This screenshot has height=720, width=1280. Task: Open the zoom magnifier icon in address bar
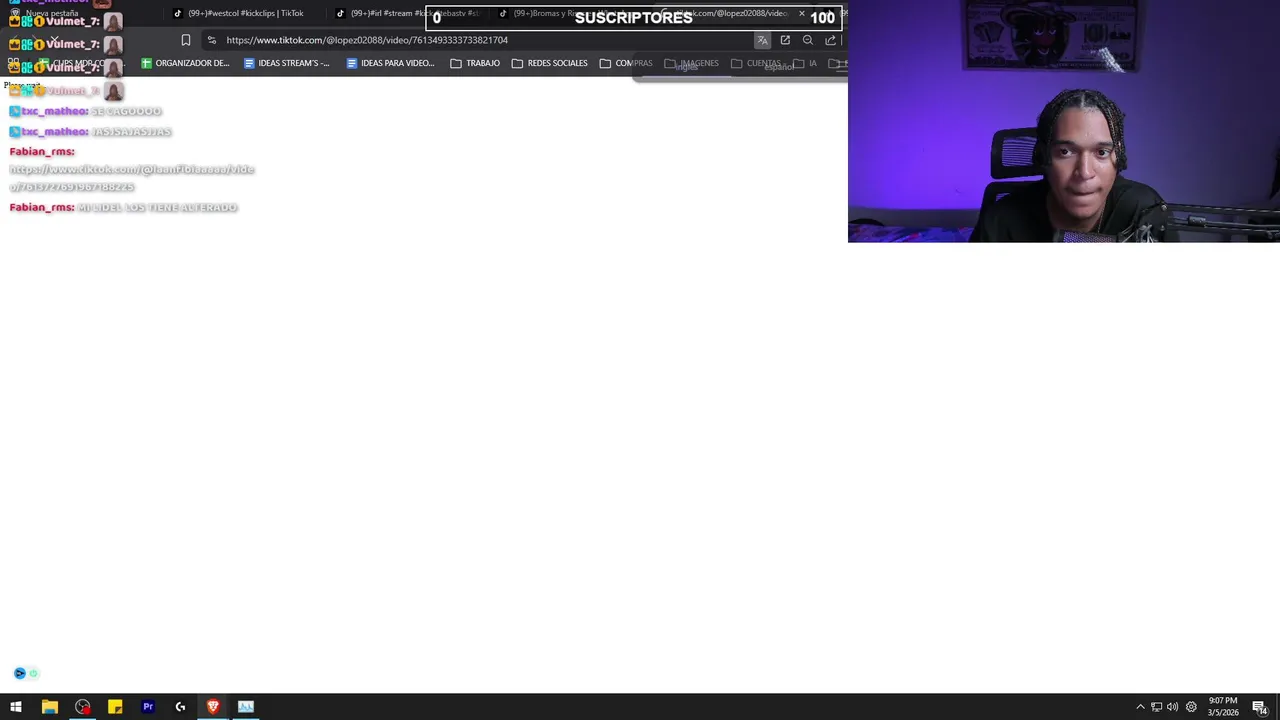coord(808,40)
